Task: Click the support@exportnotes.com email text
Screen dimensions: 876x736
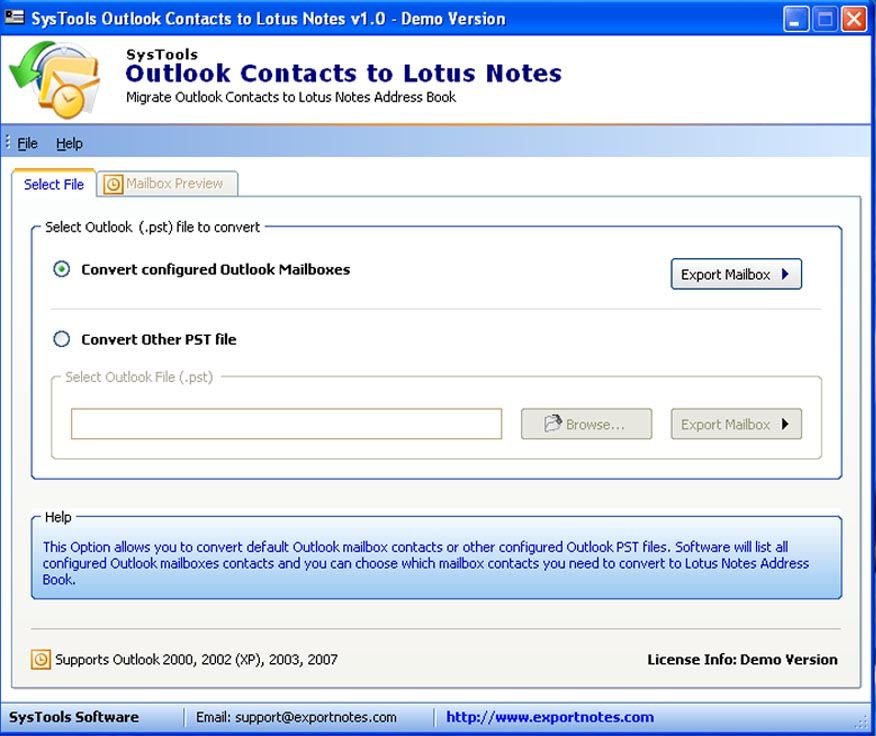Action: (296, 717)
